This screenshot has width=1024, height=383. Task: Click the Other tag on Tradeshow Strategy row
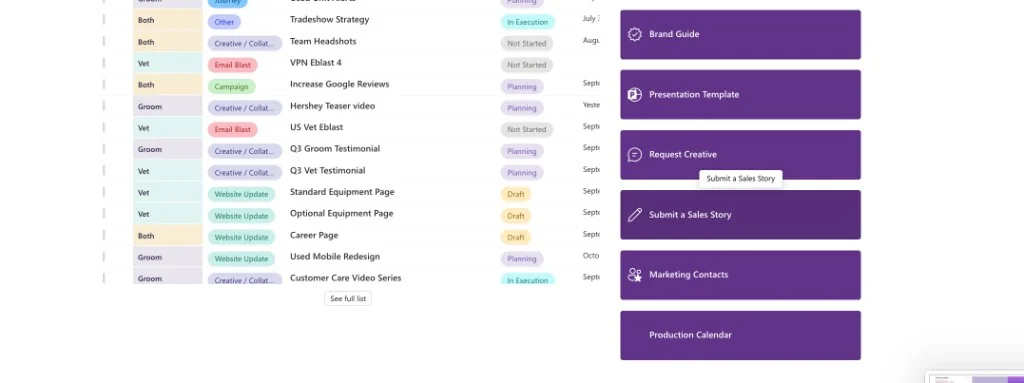224,22
